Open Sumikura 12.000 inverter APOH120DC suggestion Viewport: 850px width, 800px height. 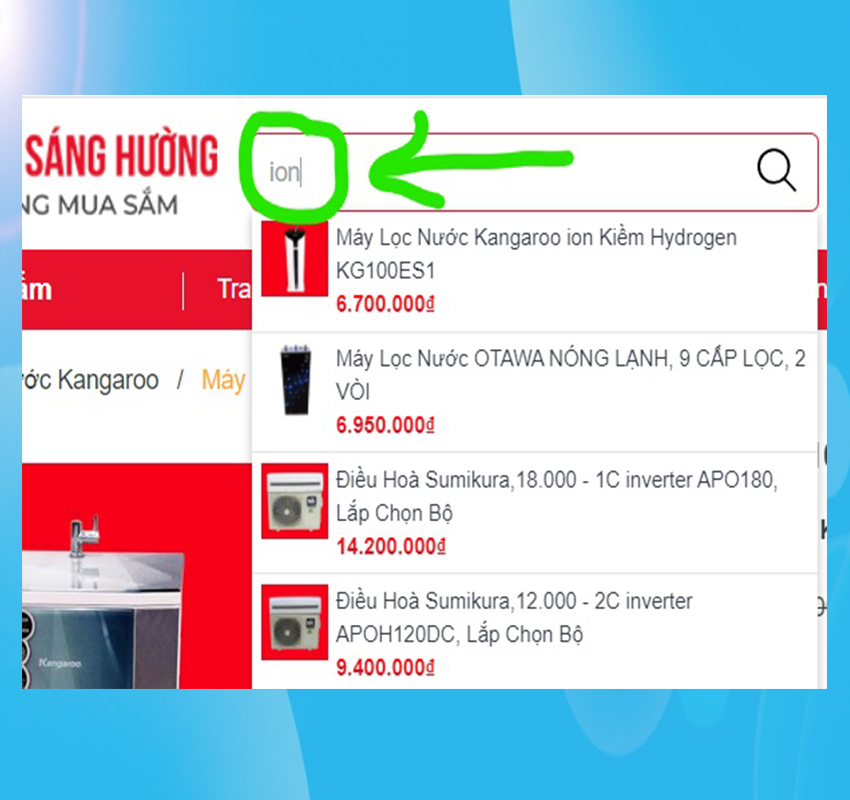tap(535, 632)
